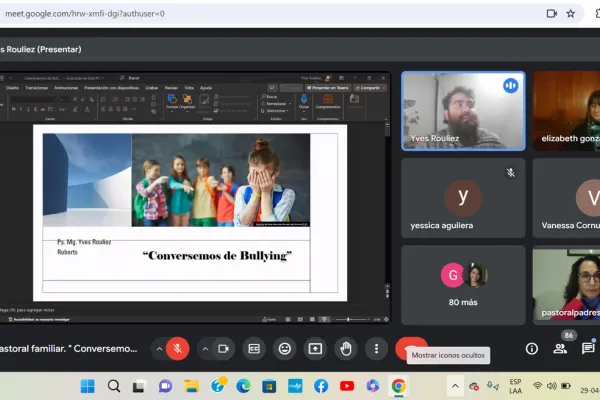Select the elizabeth gonz video tile

tap(567, 111)
